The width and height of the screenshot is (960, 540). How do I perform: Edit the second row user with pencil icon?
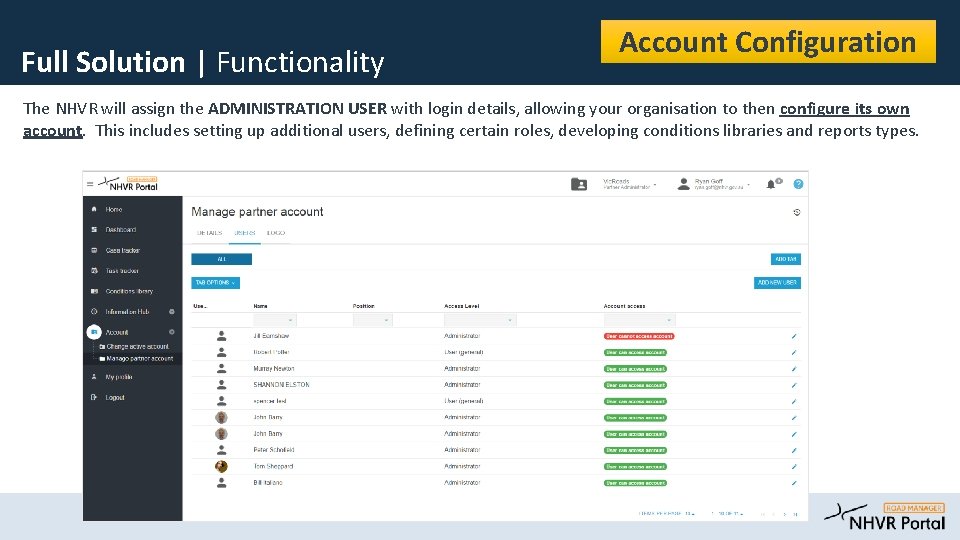pyautogui.click(x=794, y=353)
